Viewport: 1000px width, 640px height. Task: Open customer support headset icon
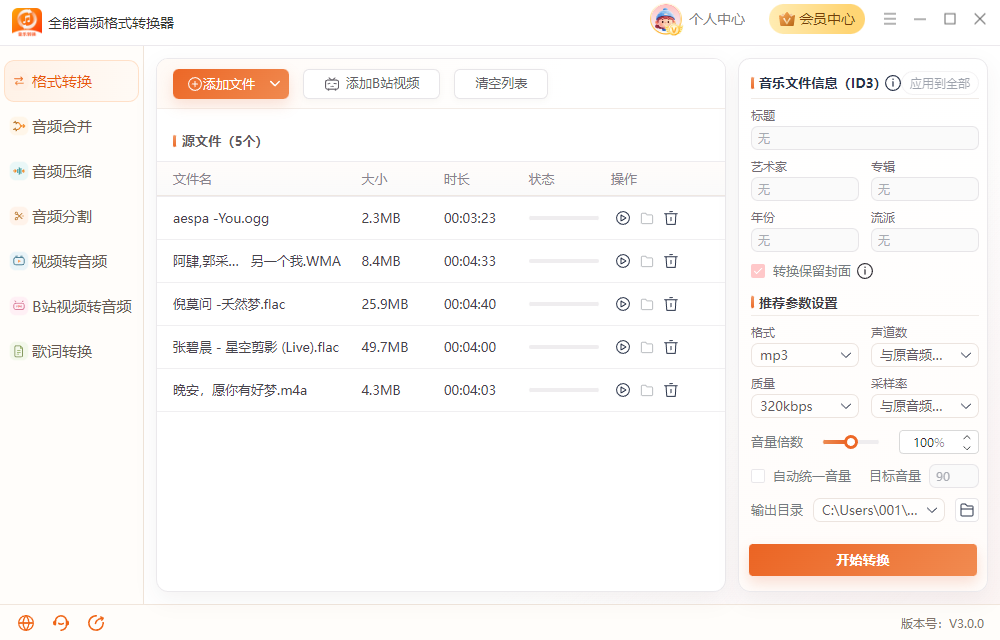click(x=61, y=623)
